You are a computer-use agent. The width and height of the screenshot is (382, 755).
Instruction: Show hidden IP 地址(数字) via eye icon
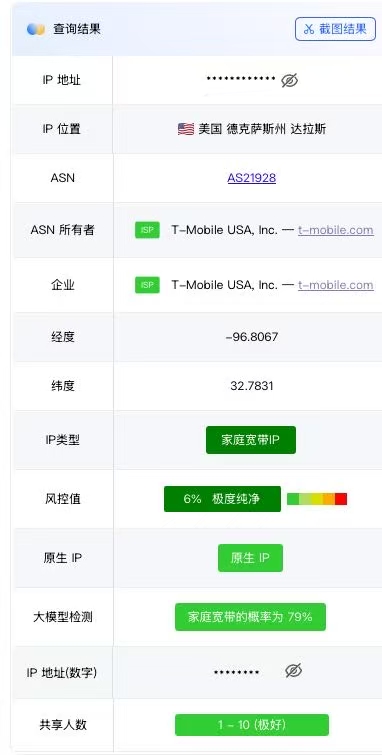click(x=293, y=670)
